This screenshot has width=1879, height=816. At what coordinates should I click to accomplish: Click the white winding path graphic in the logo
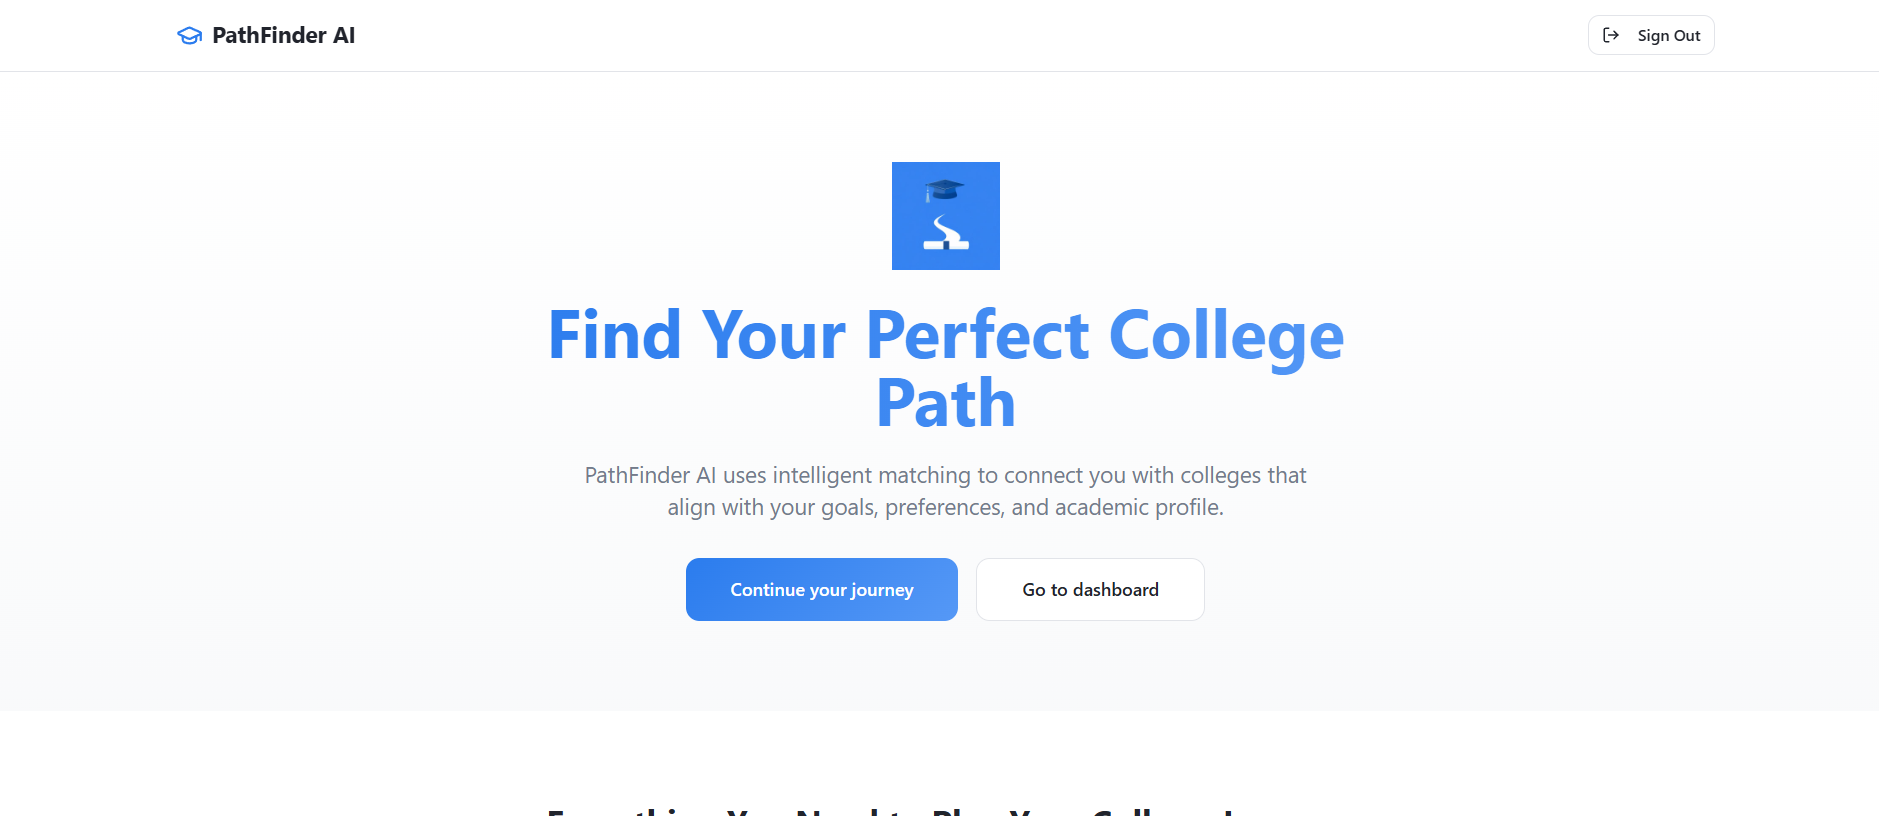pos(946,233)
